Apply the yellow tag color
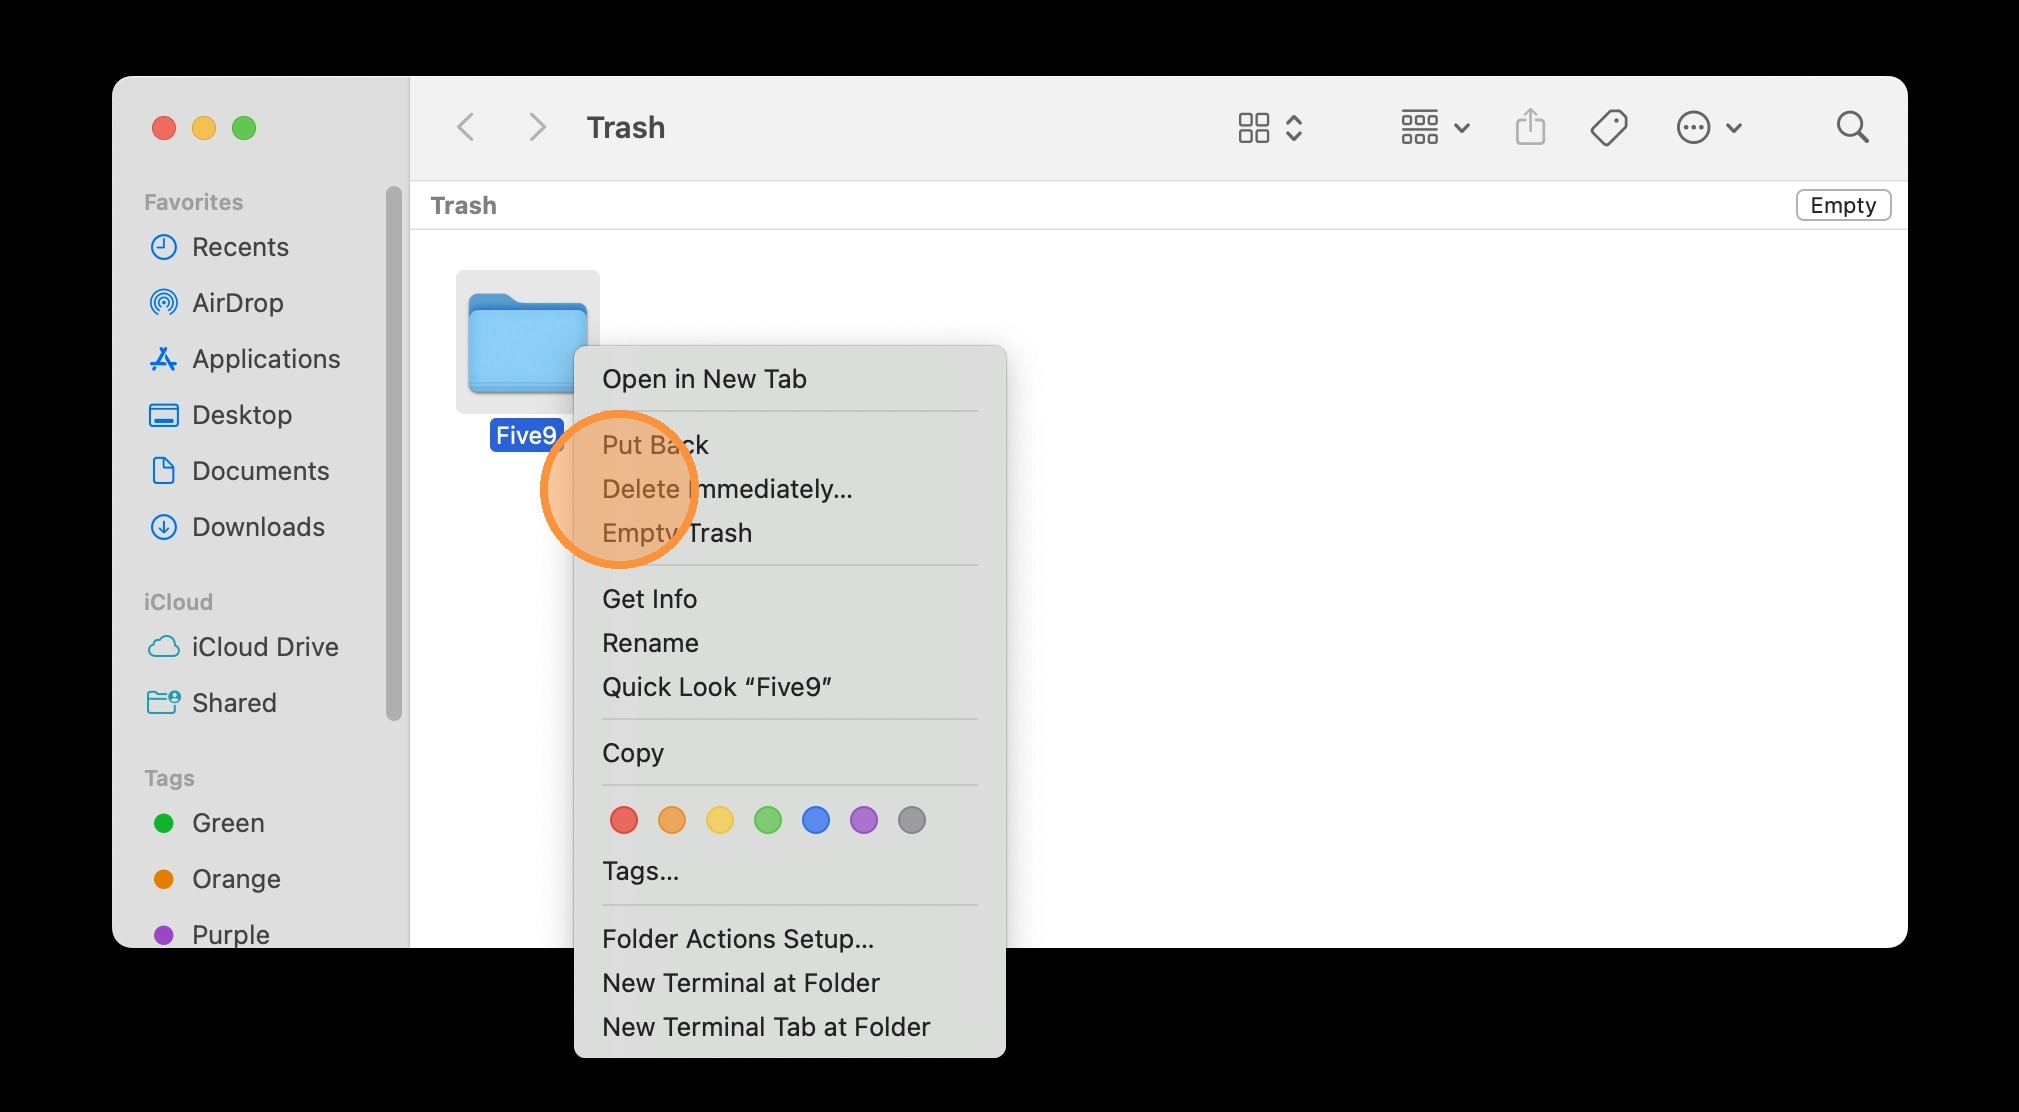2019x1112 pixels. (x=720, y=821)
